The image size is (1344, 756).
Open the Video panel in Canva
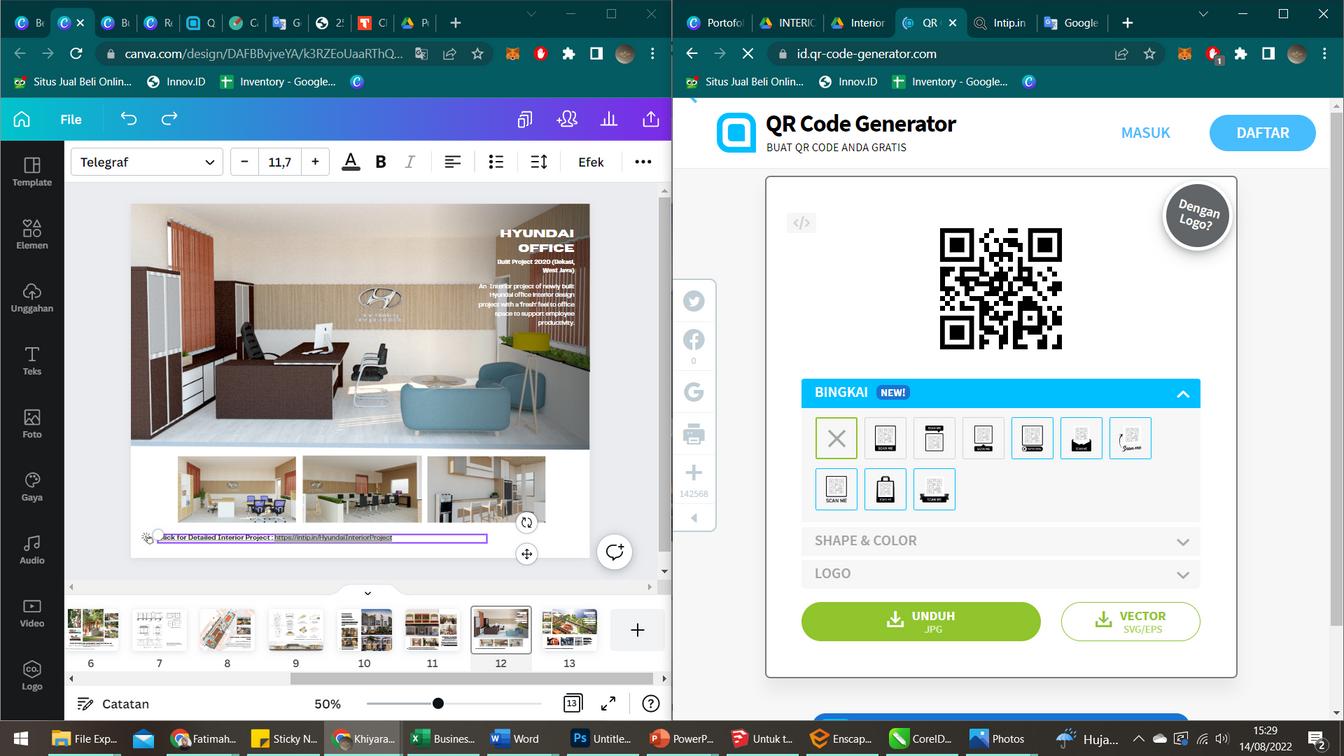click(32, 612)
